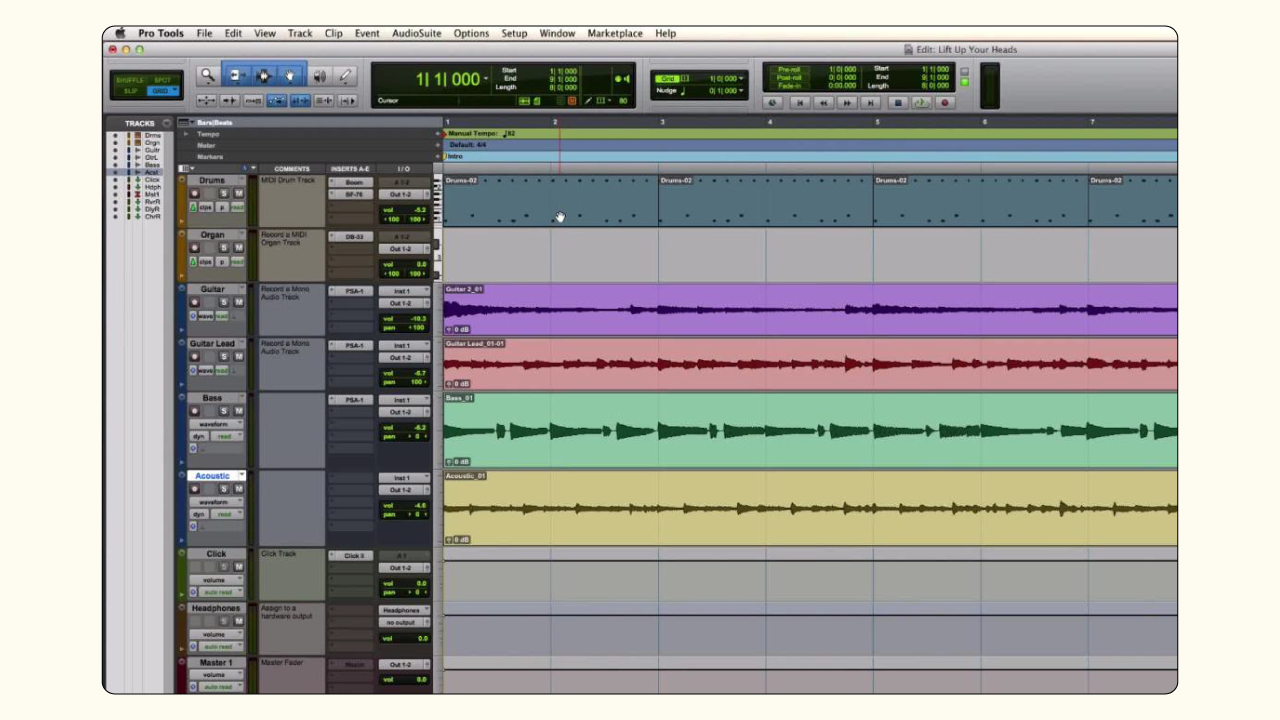Enable Shuffle edit mode
The image size is (1280, 720).
(130, 80)
